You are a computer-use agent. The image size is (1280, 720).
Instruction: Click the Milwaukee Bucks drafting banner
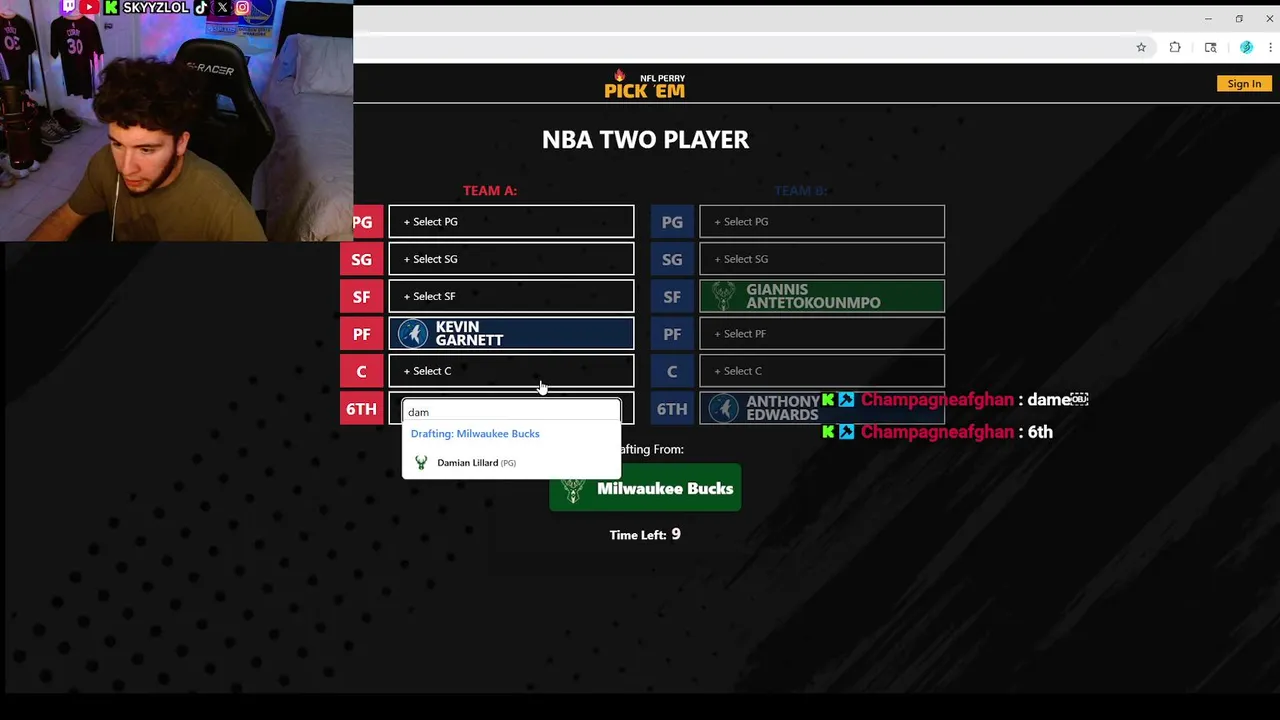645,488
